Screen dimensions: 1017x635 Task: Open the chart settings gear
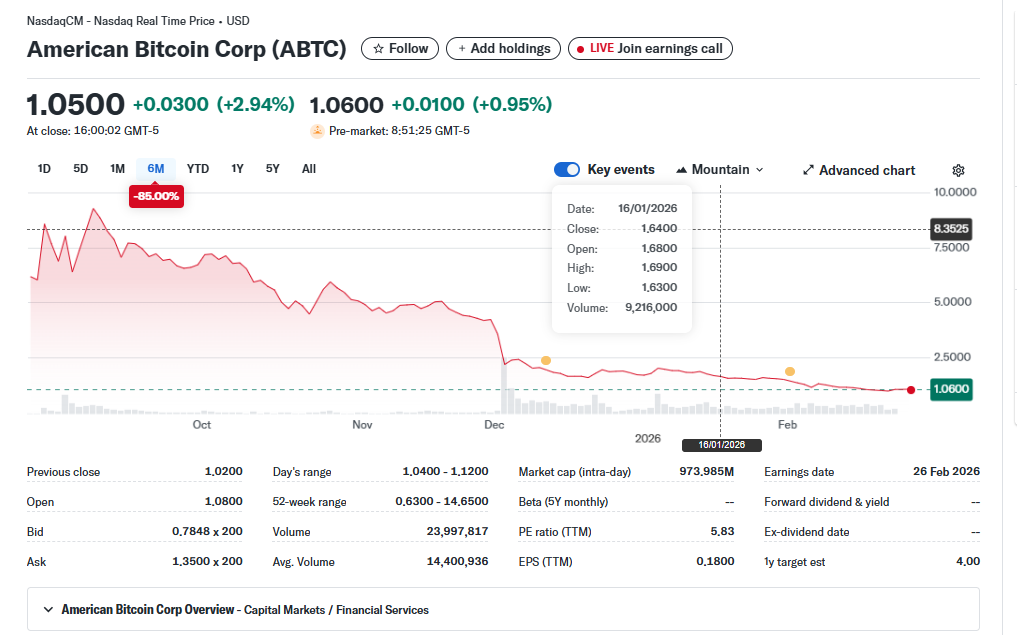958,170
